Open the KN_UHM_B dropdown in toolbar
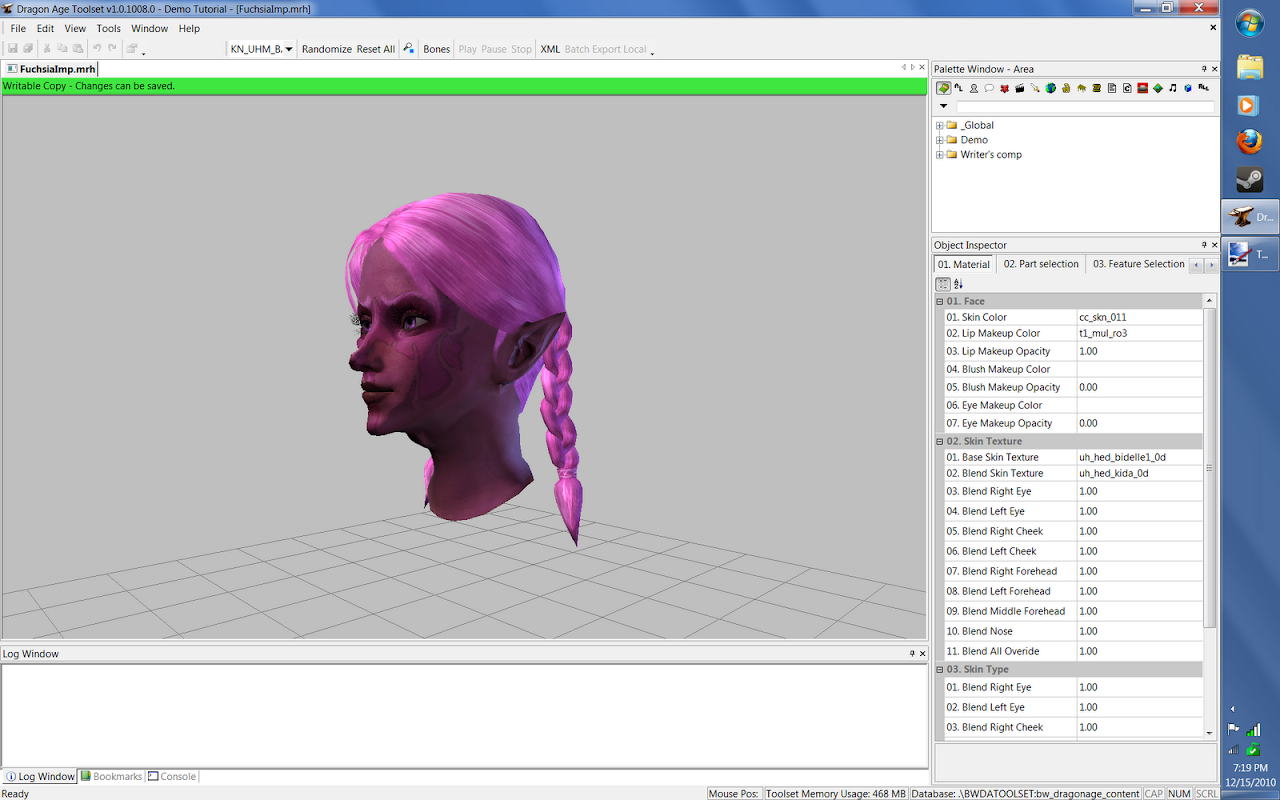This screenshot has width=1280, height=800. [x=288, y=49]
